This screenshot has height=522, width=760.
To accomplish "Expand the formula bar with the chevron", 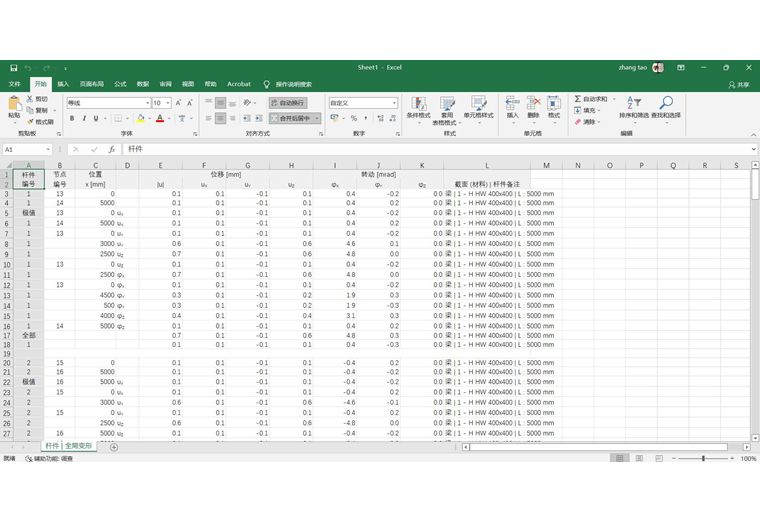I will click(753, 149).
